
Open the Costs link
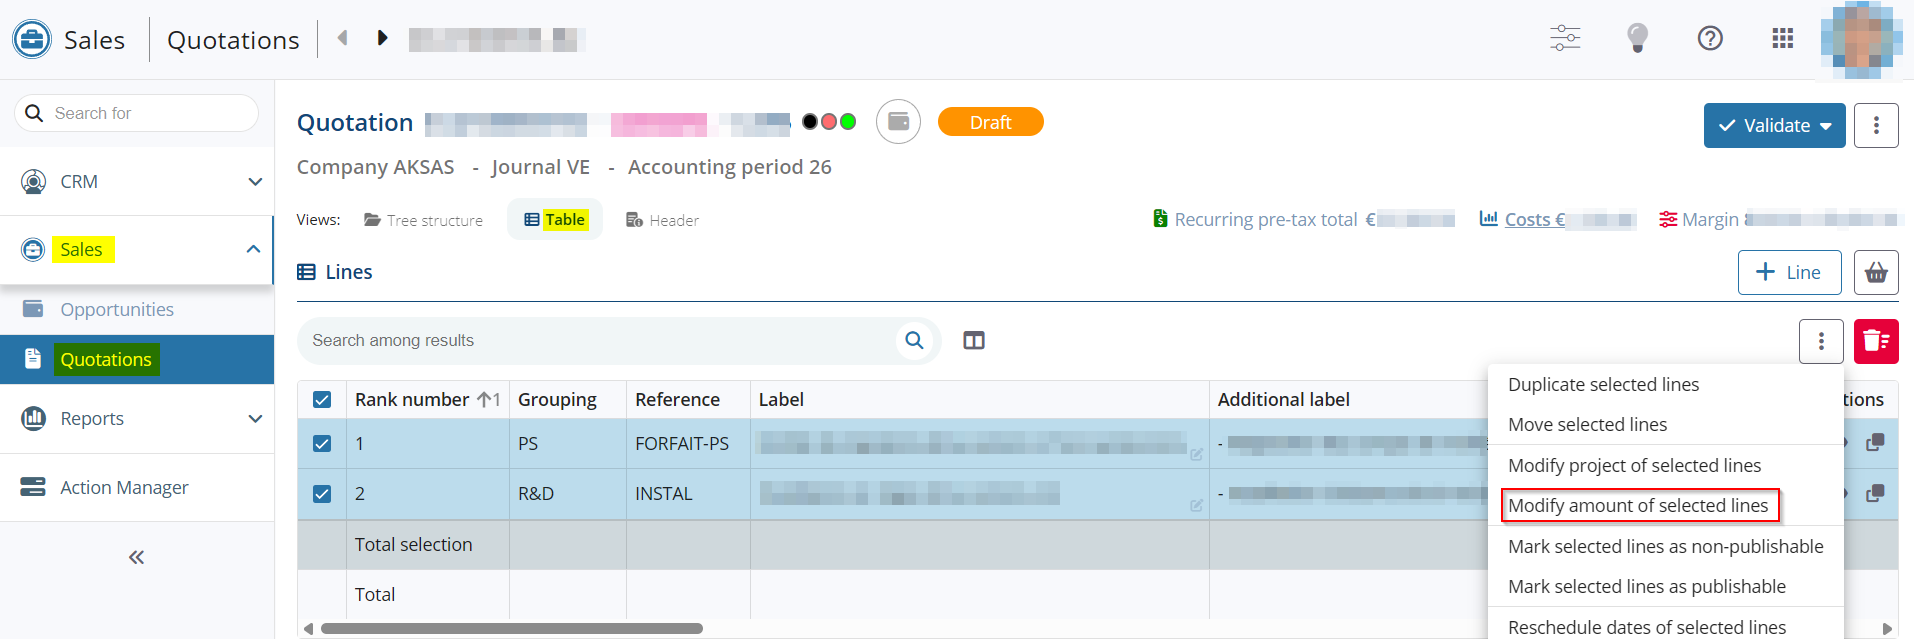1527,220
